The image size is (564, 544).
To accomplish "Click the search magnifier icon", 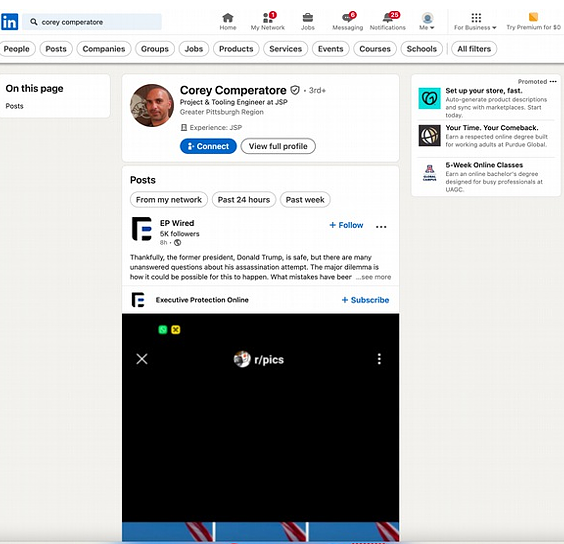I will point(33,22).
